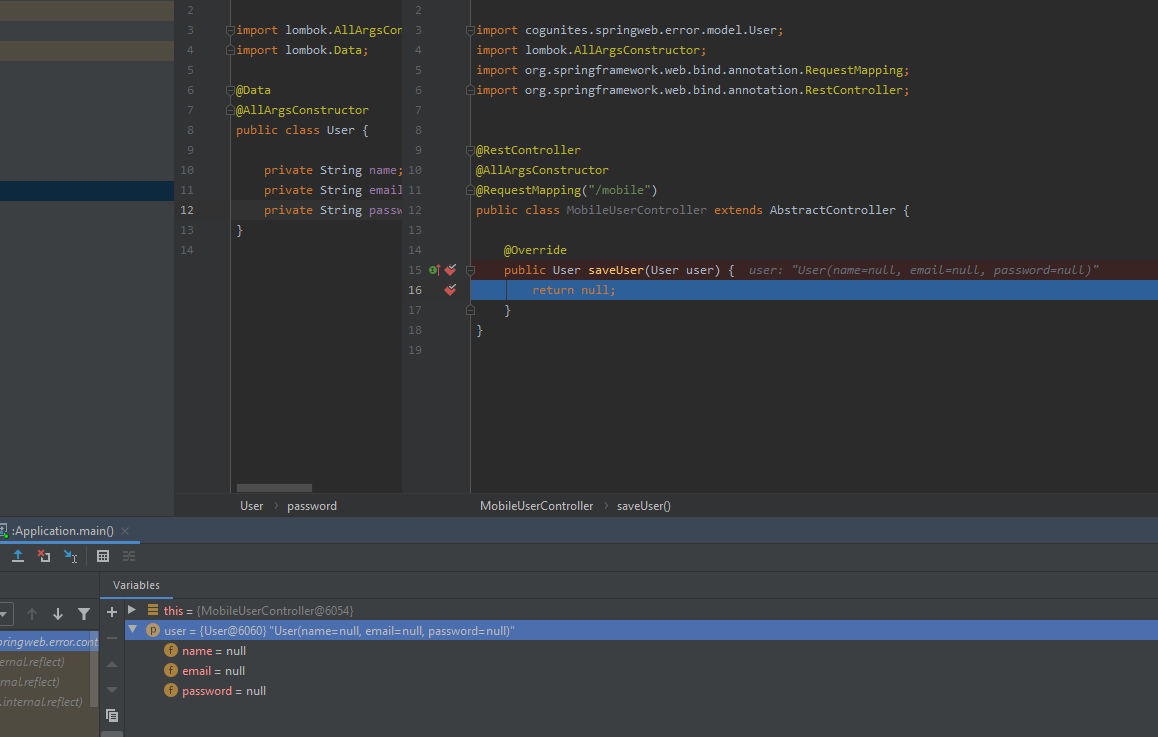This screenshot has width=1158, height=737.
Task: Click the MobileUserController breadcrumb
Action: [536, 506]
